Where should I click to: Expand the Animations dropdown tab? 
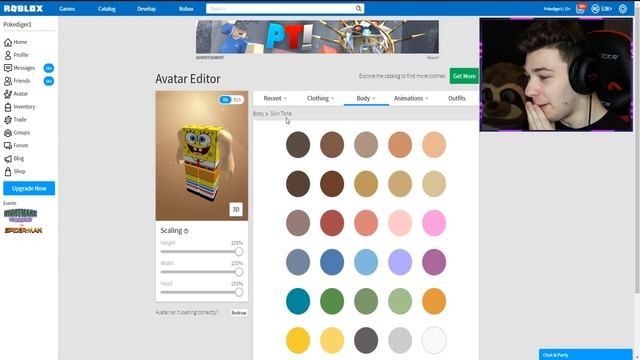(x=411, y=98)
